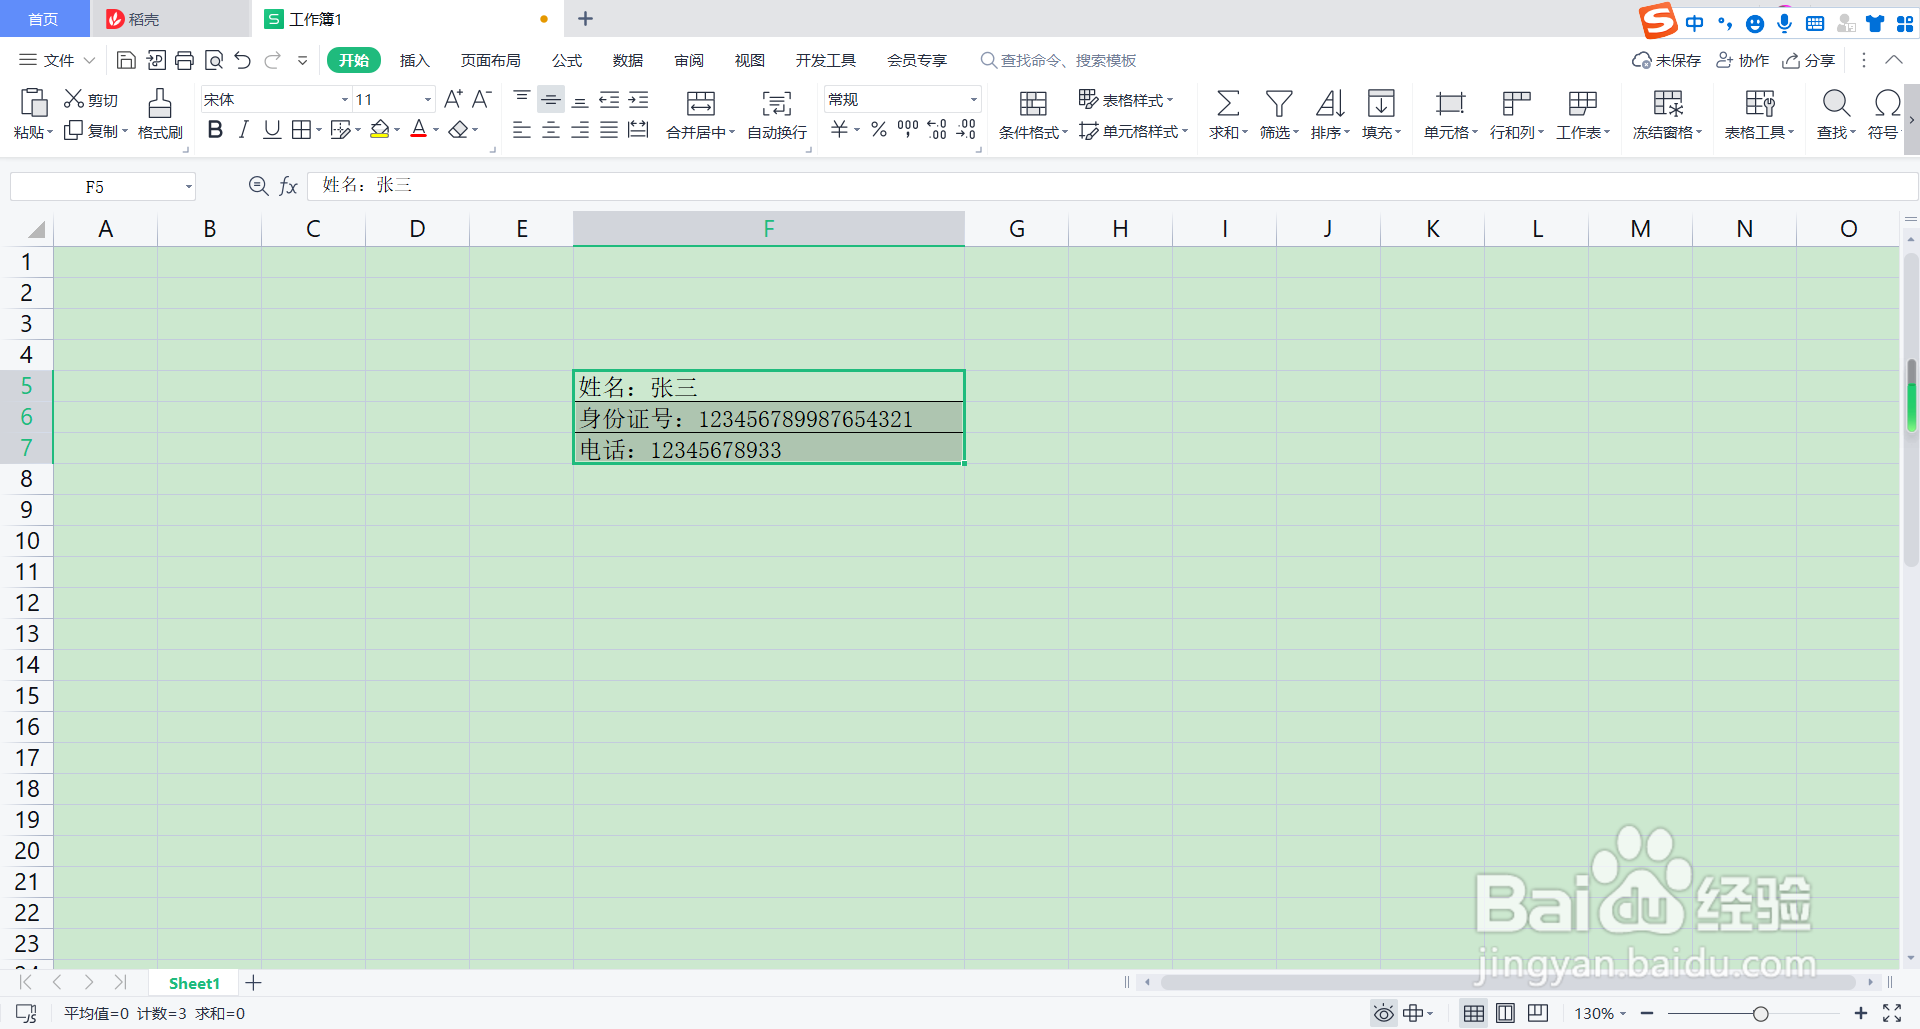Click the Find (查找) magnifier icon
The image size is (1920, 1029).
pyautogui.click(x=1836, y=103)
